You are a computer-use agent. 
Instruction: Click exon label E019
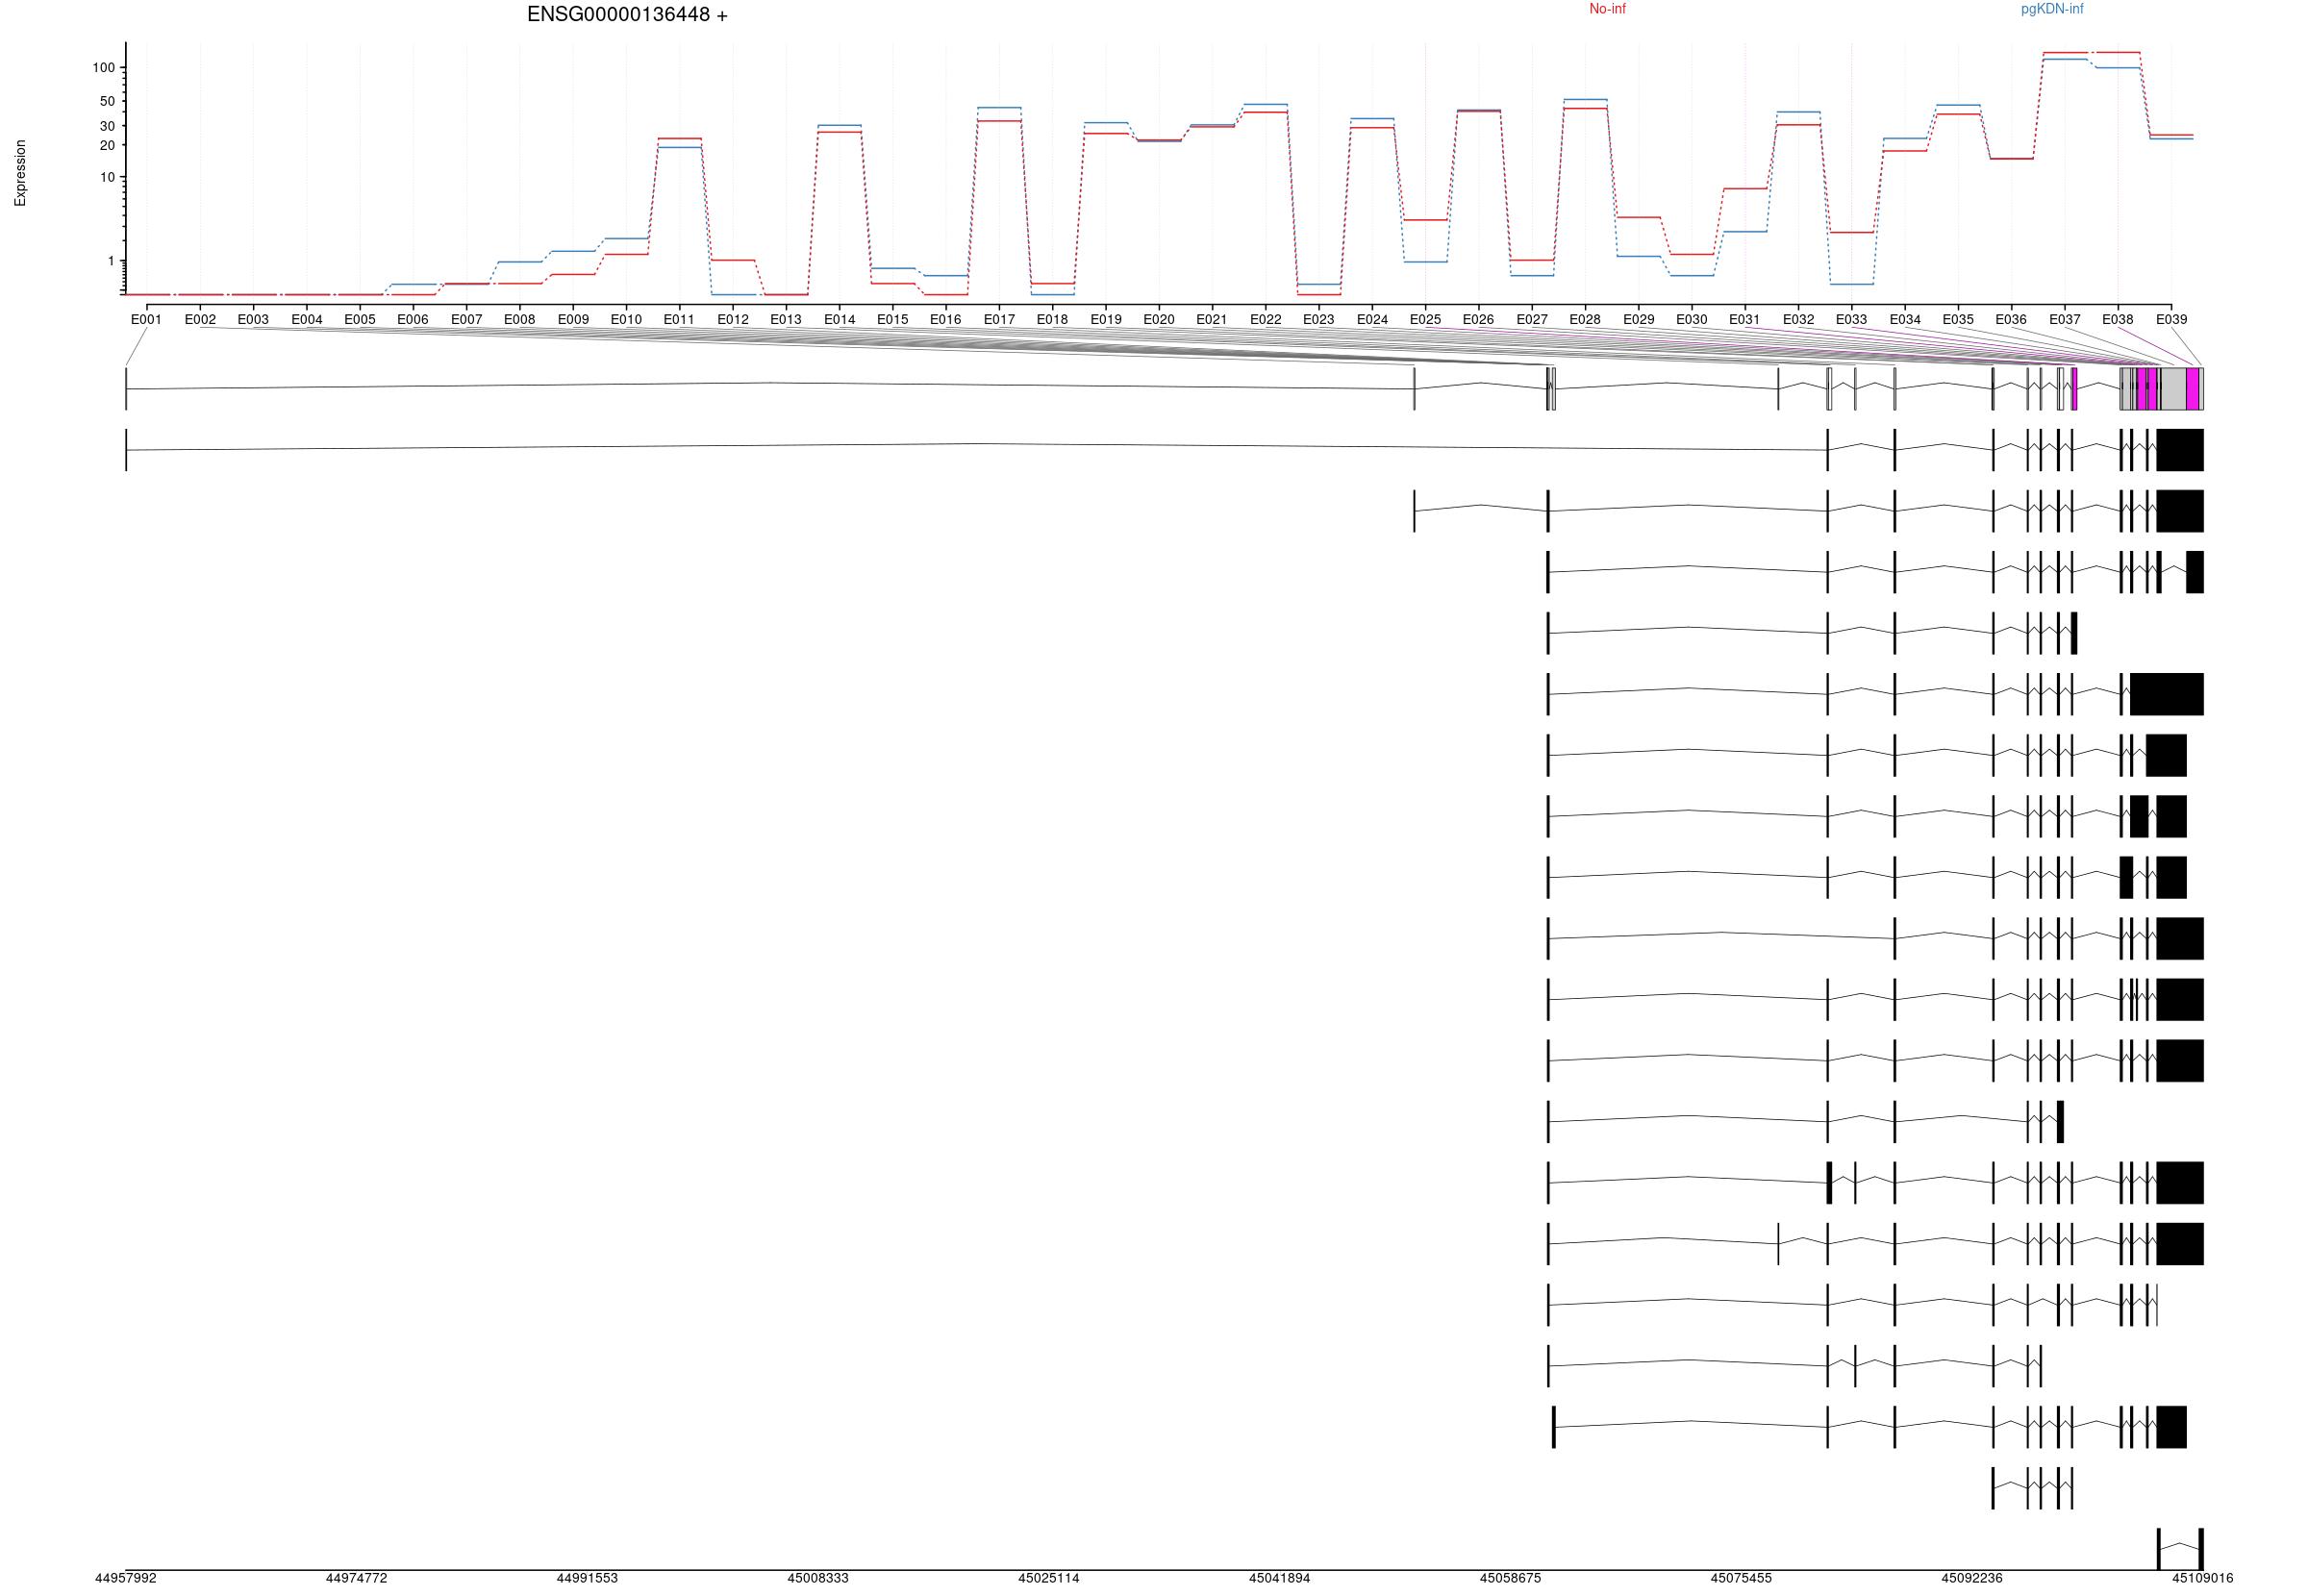pyautogui.click(x=1106, y=320)
